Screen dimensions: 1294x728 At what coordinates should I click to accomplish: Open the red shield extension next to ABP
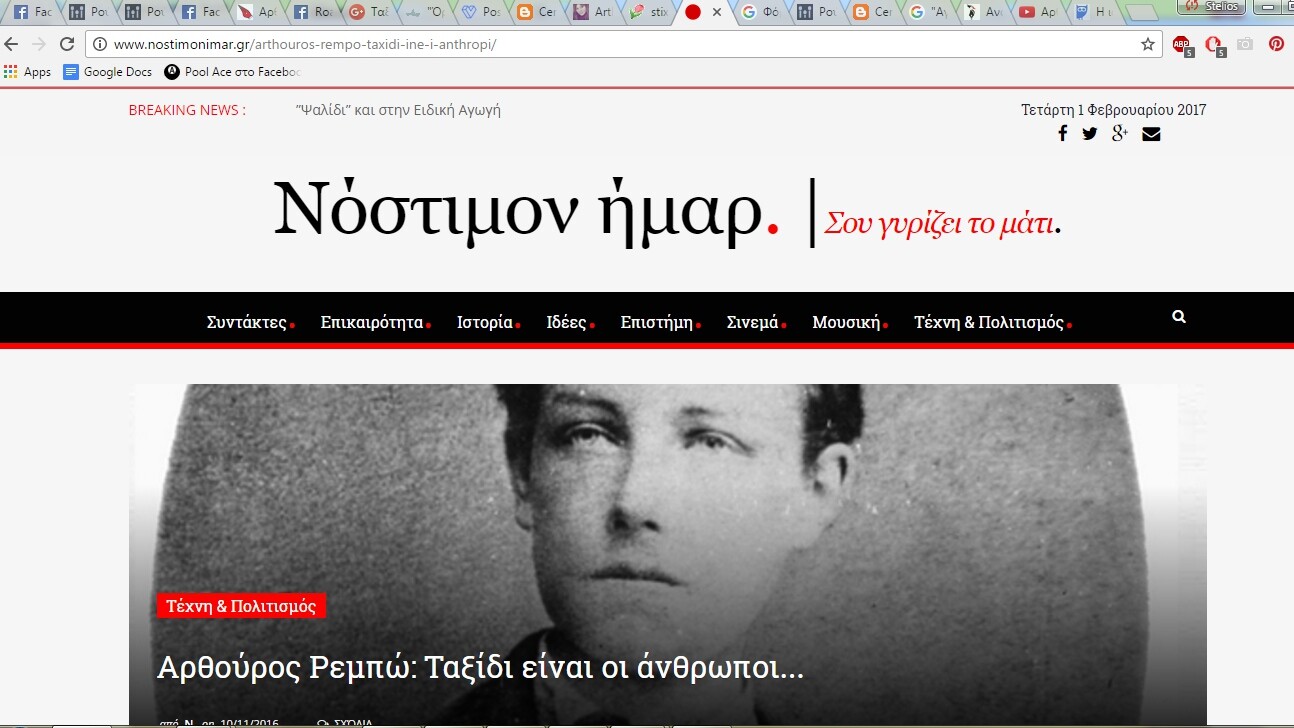(x=1213, y=44)
